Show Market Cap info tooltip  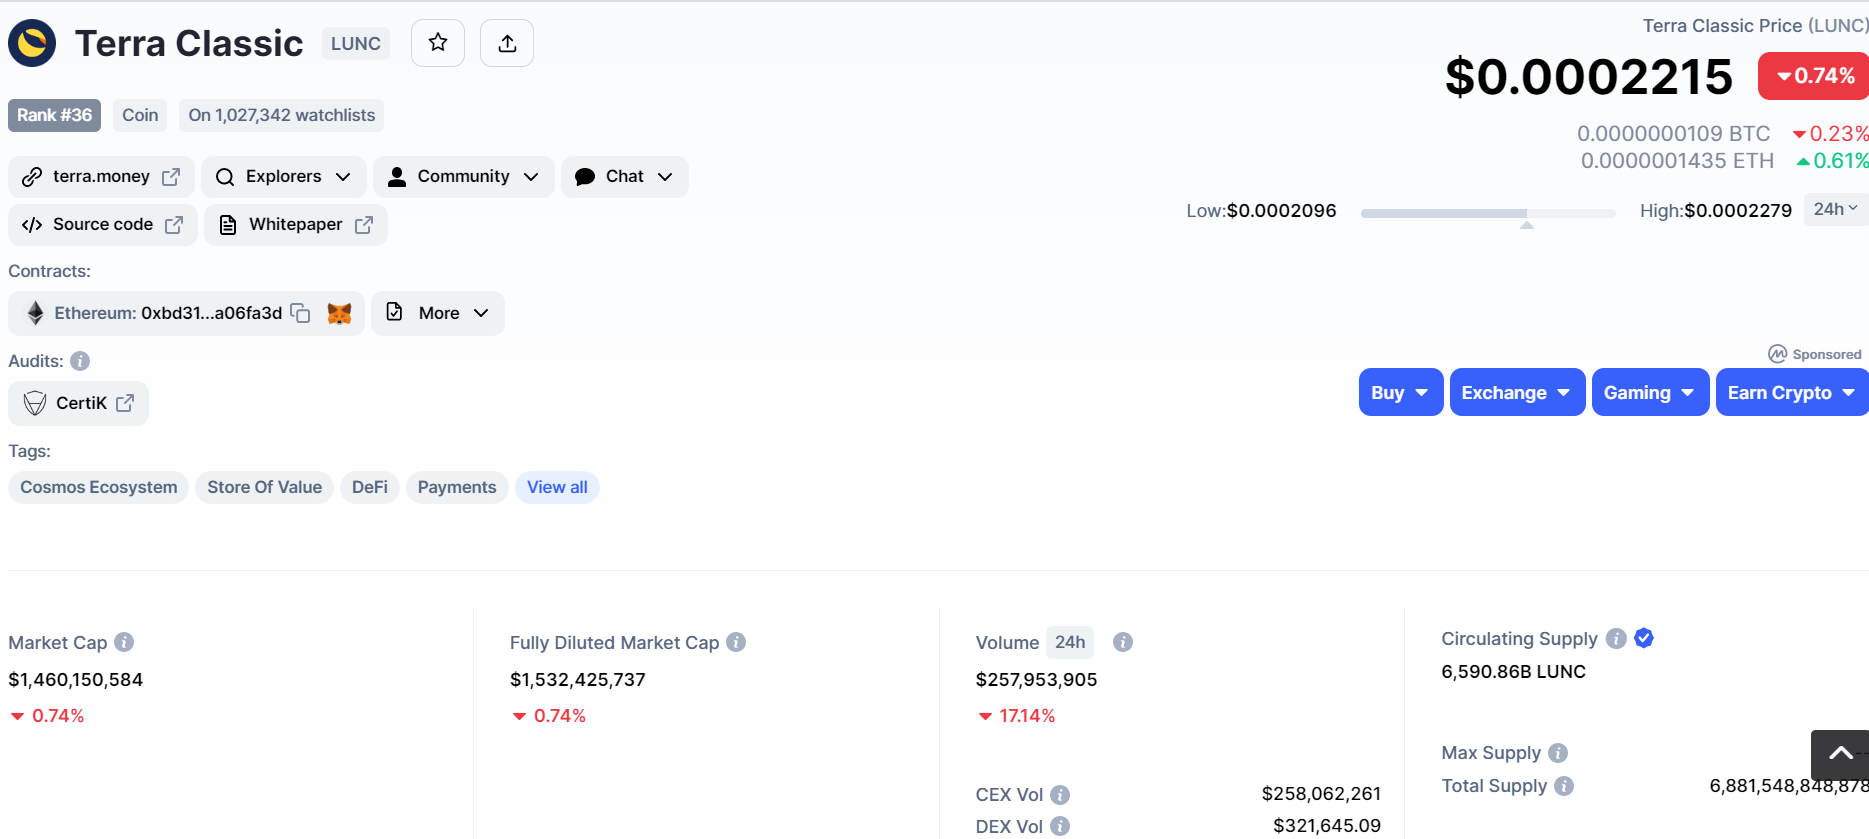click(124, 642)
